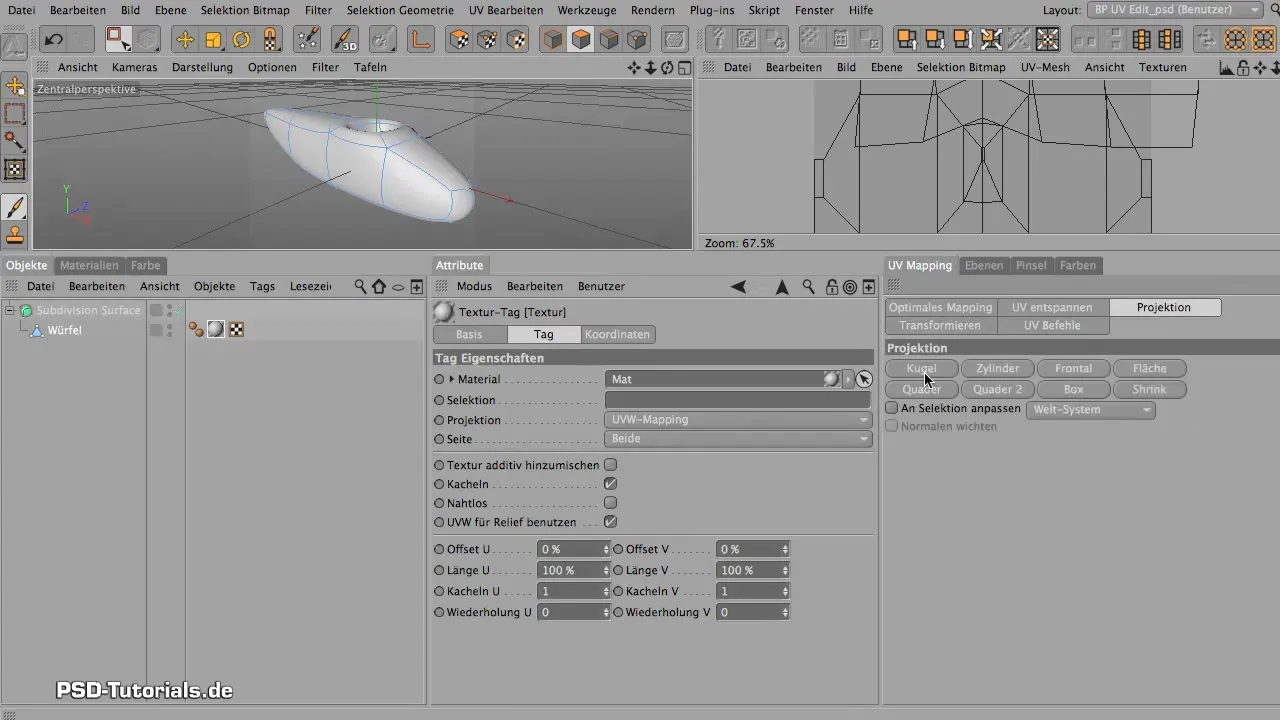Click the axis mode L-shaped icon
This screenshot has height=720, width=1280.
tap(422, 40)
